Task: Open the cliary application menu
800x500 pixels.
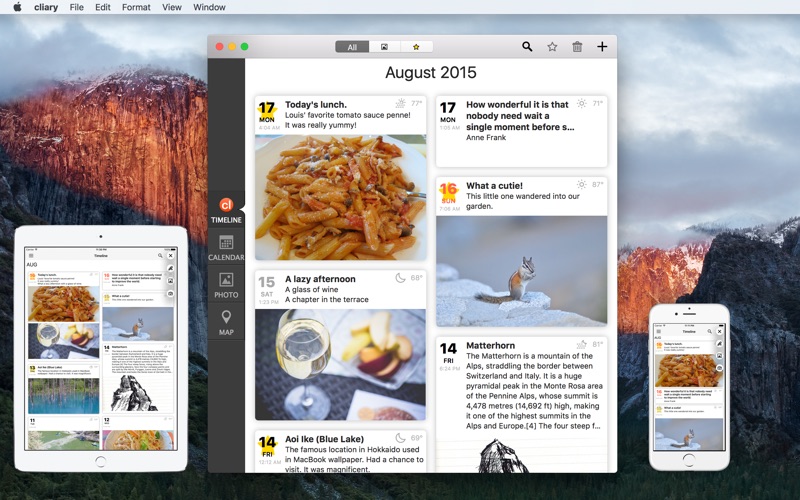Action: tap(46, 7)
